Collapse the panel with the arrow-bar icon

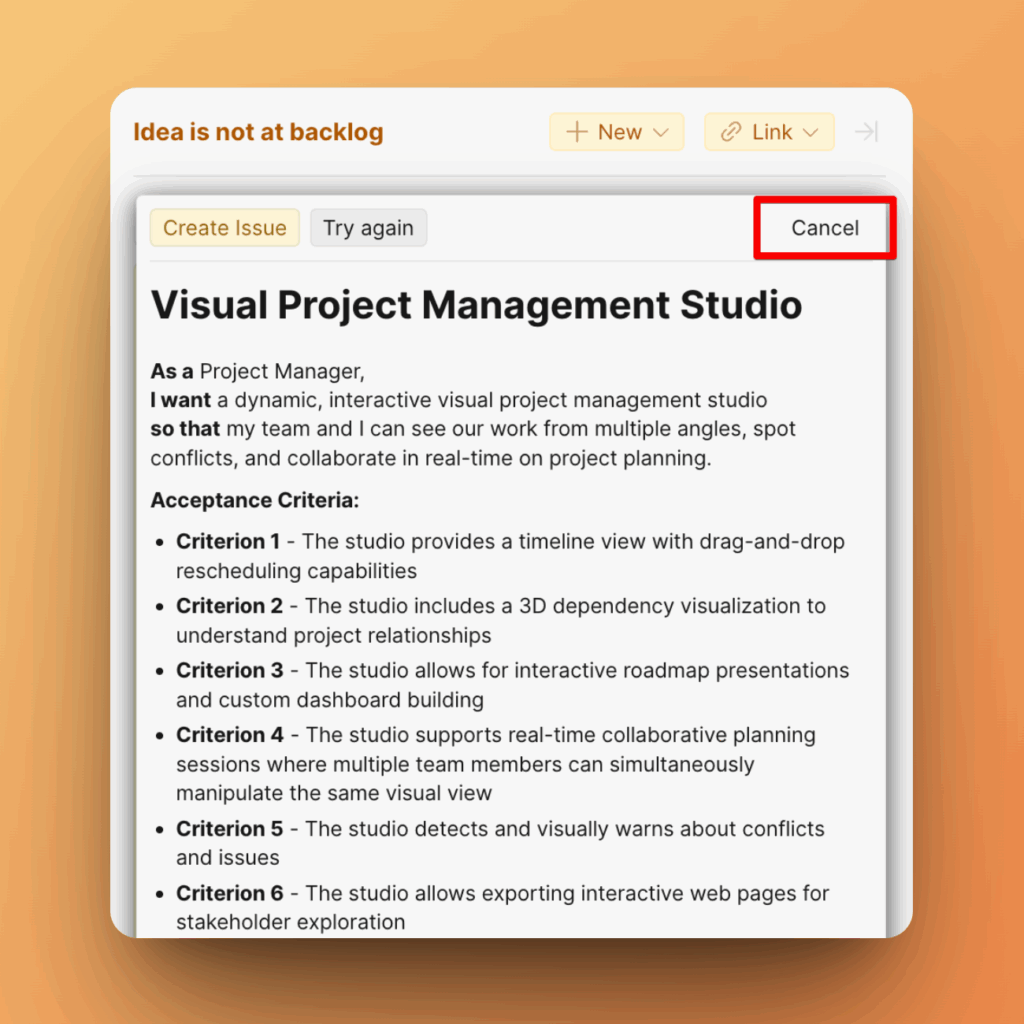point(866,132)
